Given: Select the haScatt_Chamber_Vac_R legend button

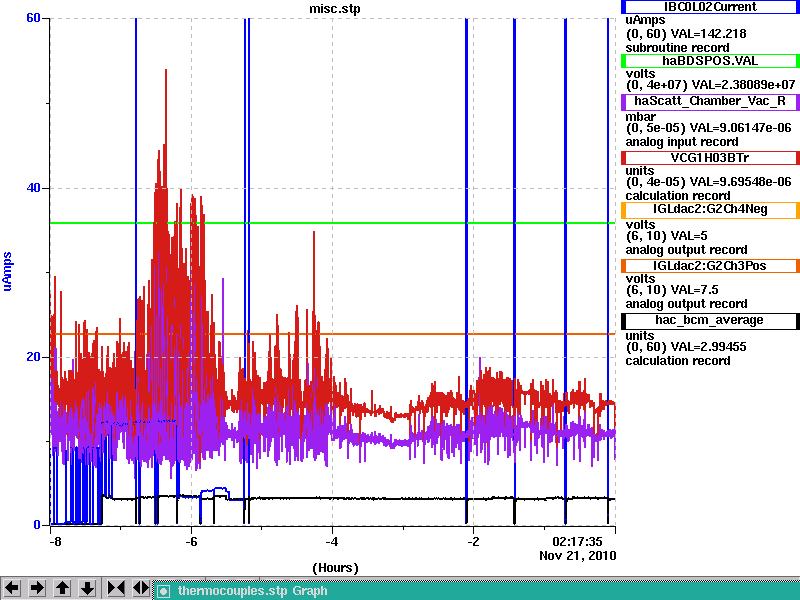Looking at the screenshot, I should 710,101.
